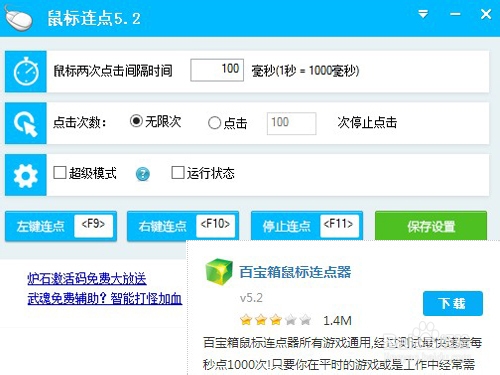Set the F10 right-click hotkey field
The height and width of the screenshot is (375, 500).
(x=216, y=226)
